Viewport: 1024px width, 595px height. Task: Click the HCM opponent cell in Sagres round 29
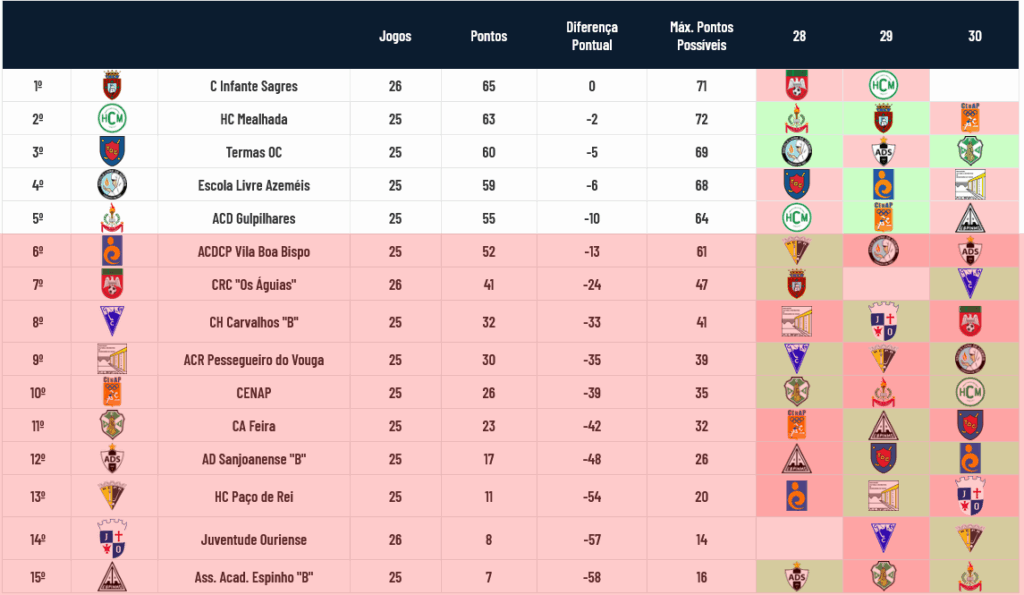[886, 86]
